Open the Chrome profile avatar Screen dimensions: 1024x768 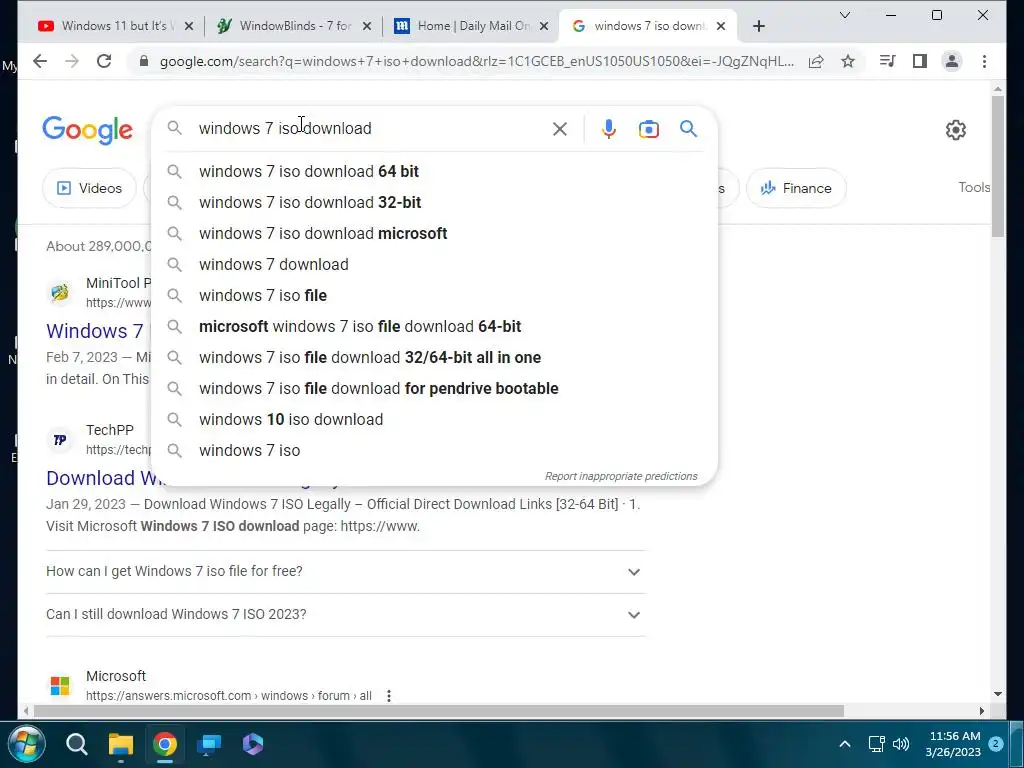[x=952, y=61]
